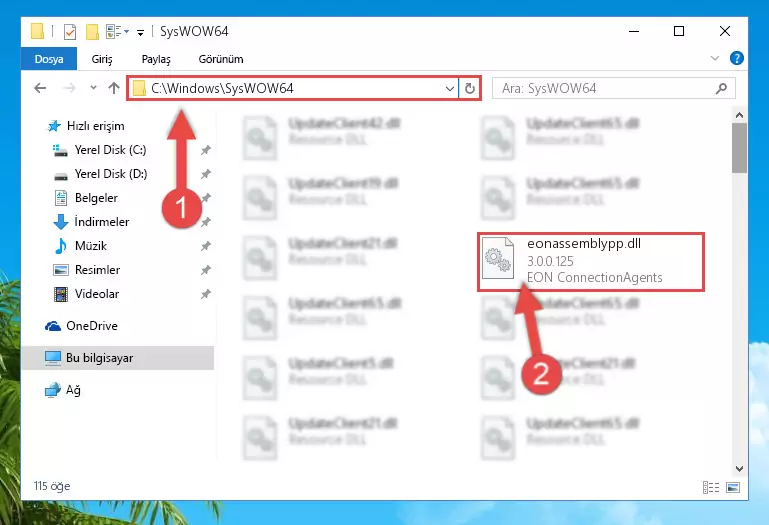769x525 pixels.
Task: Go up one folder level
Action: point(114,88)
